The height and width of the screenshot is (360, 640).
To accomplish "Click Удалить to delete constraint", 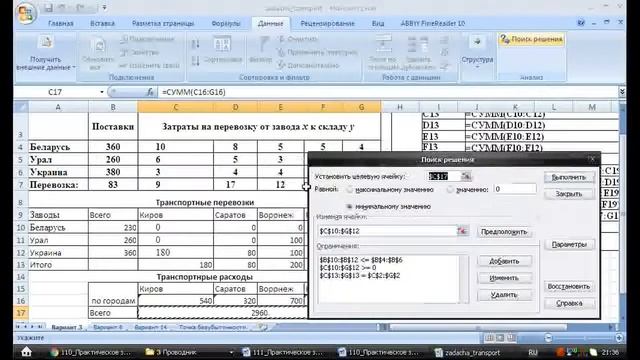I will 504,295.
